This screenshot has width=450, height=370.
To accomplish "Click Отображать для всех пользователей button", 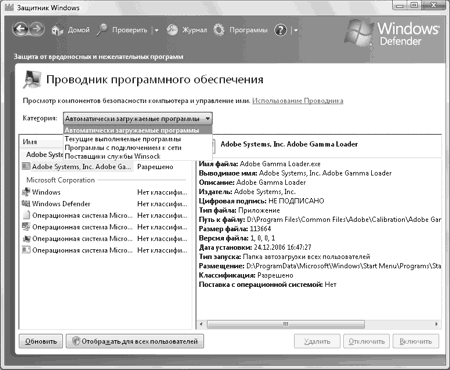I will coord(135,341).
